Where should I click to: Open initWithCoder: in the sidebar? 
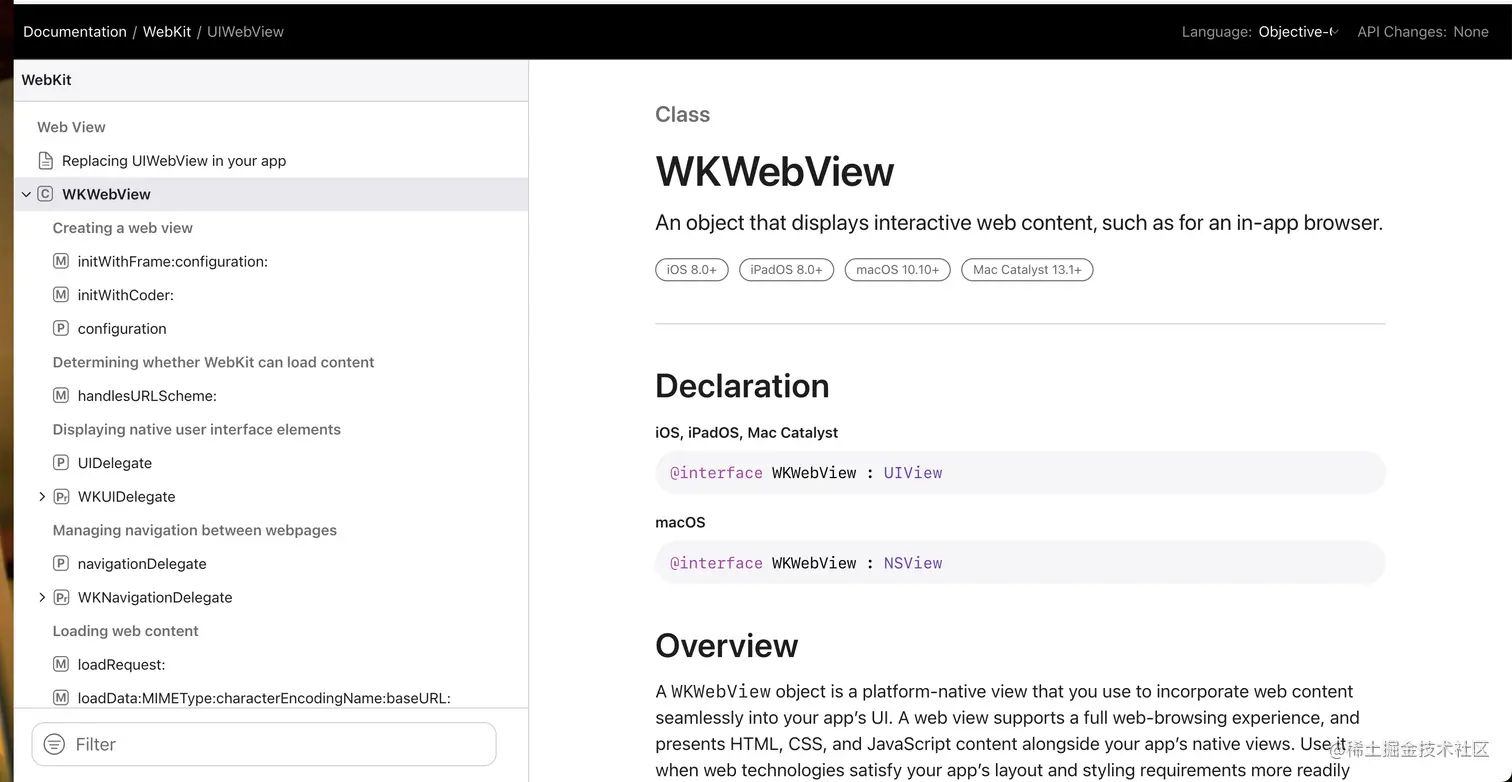coord(126,295)
